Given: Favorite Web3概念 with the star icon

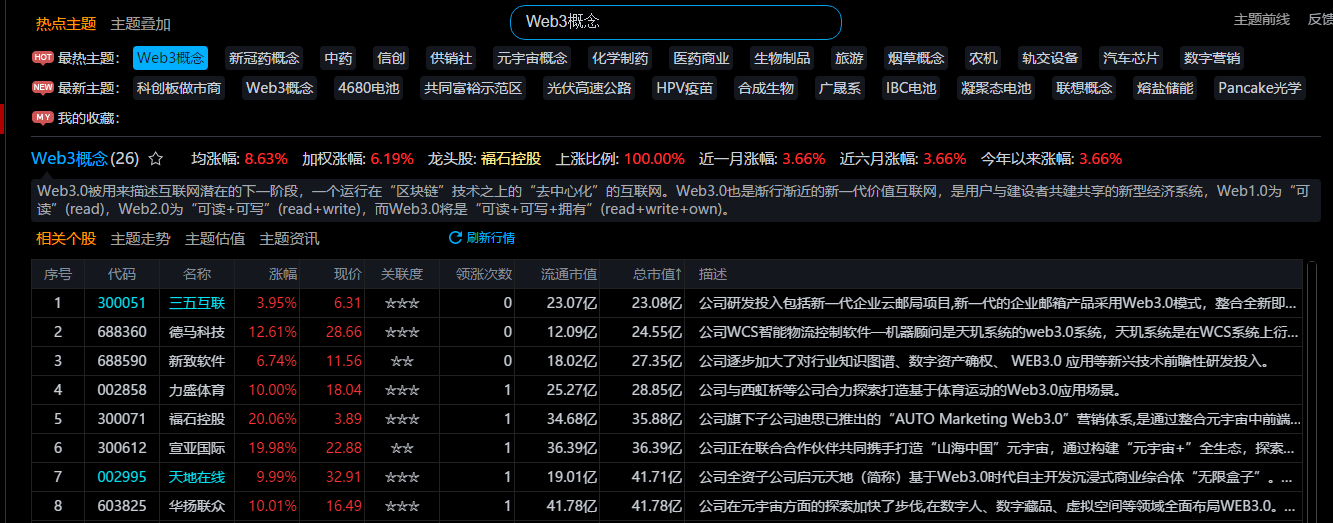Looking at the screenshot, I should (x=155, y=158).
